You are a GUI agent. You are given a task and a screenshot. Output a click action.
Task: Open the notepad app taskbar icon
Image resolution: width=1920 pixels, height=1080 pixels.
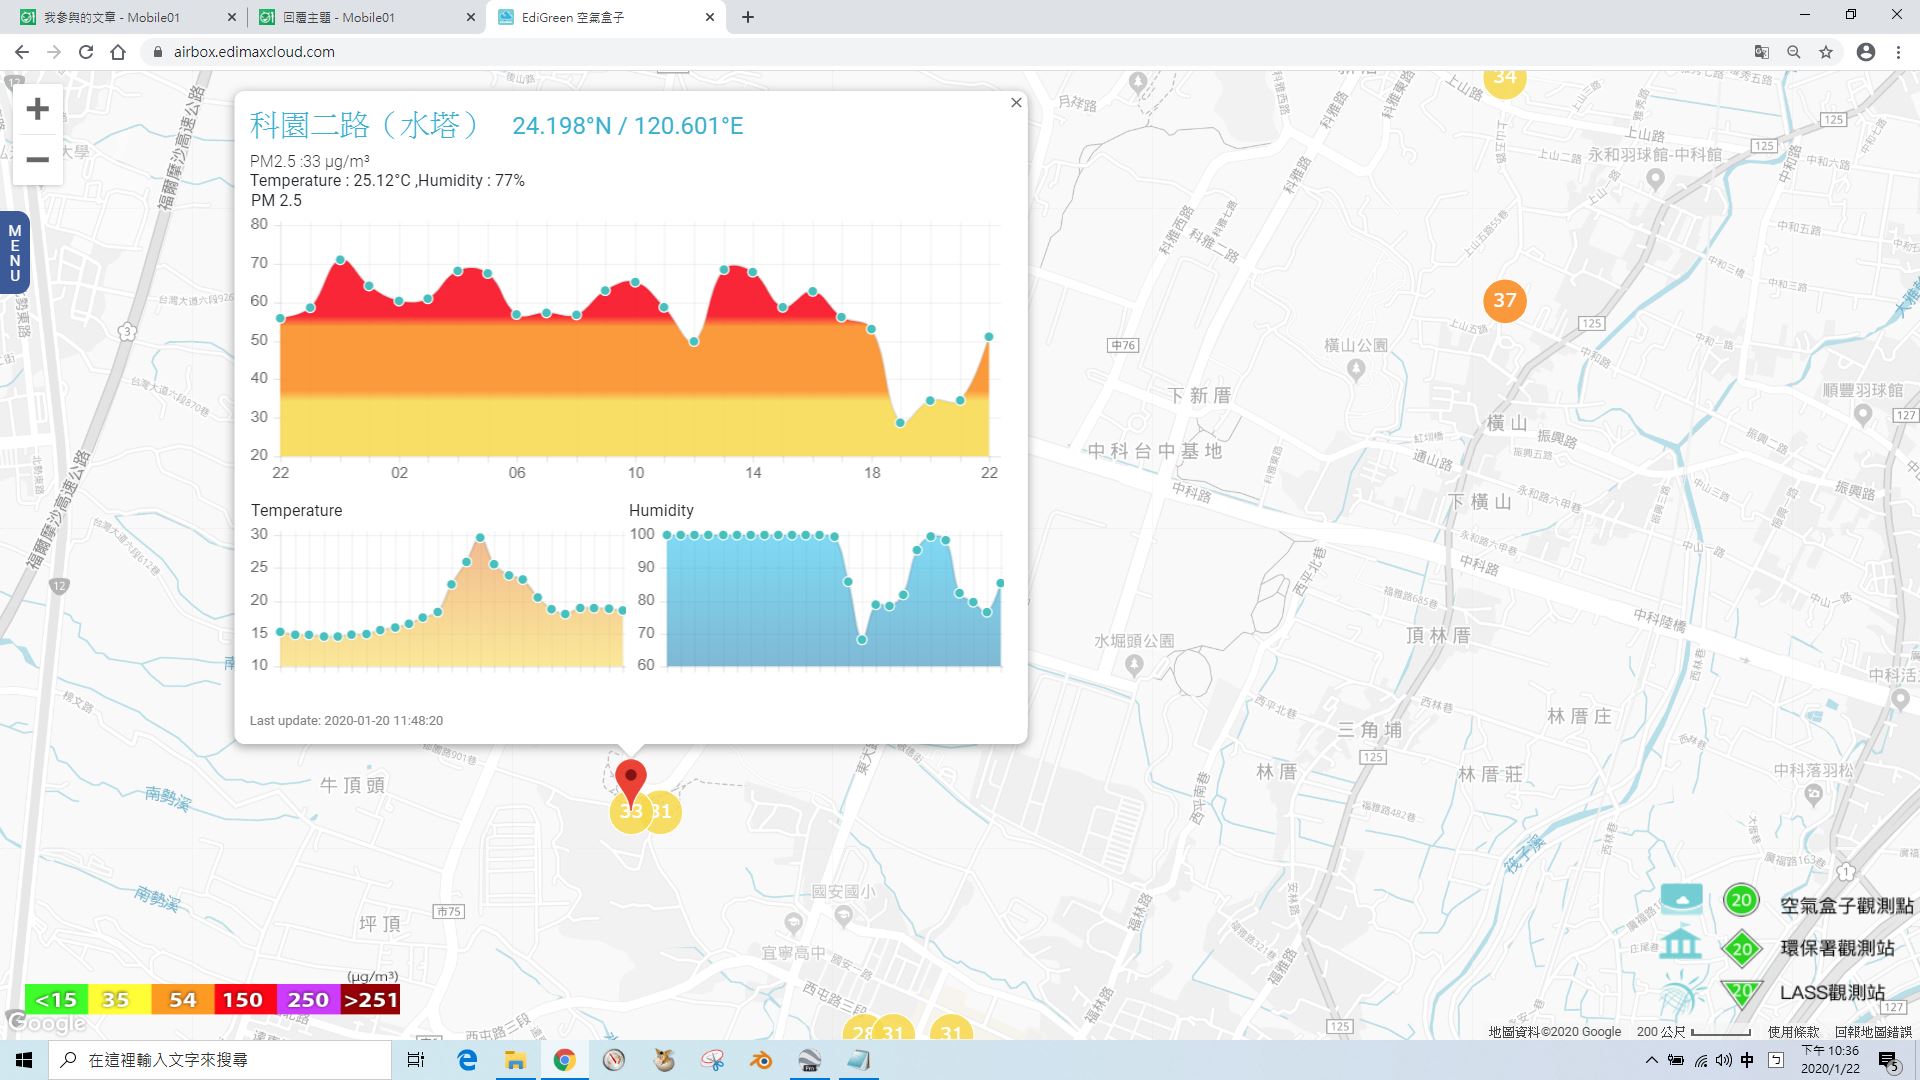pos(859,1060)
